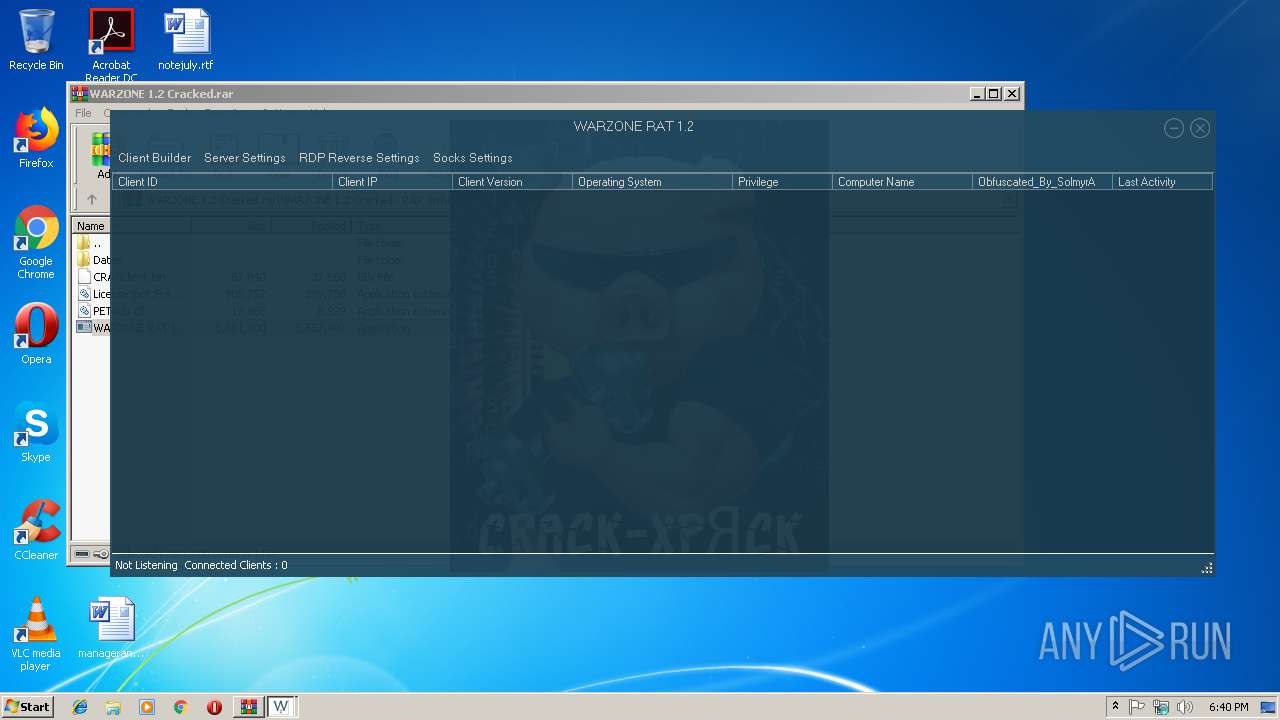The height and width of the screenshot is (720, 1280).
Task: Open the Start menu
Action: coord(27,707)
